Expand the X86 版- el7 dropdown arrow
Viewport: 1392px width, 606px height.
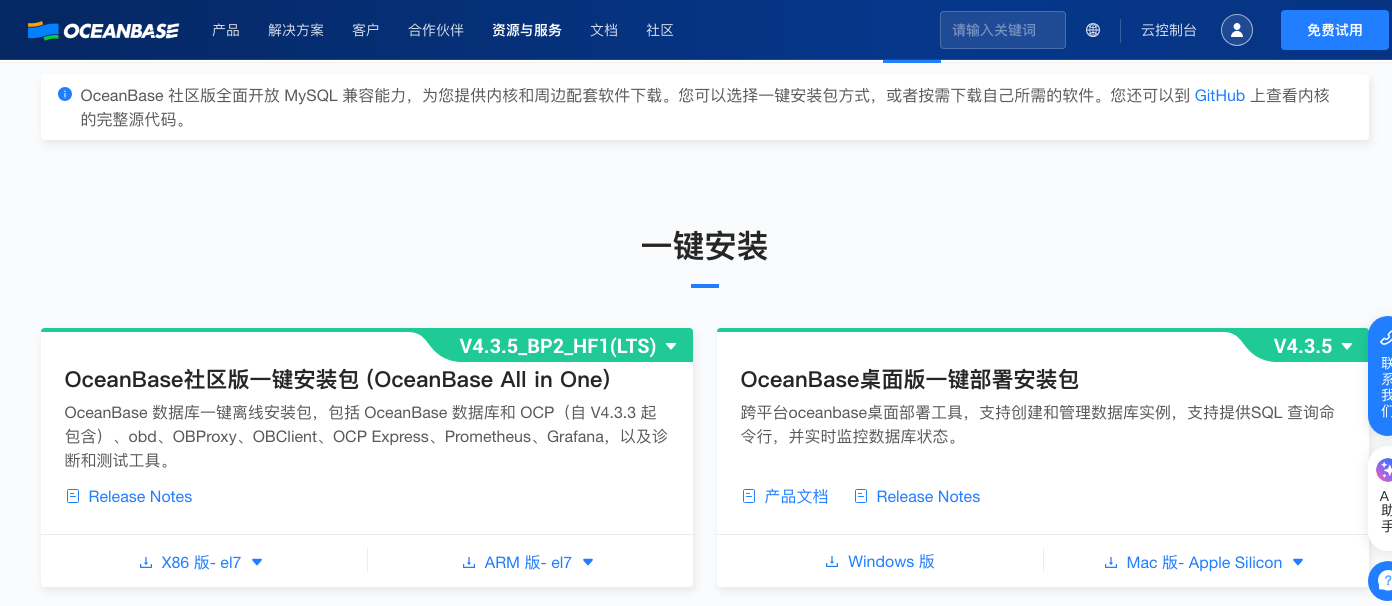tap(257, 562)
